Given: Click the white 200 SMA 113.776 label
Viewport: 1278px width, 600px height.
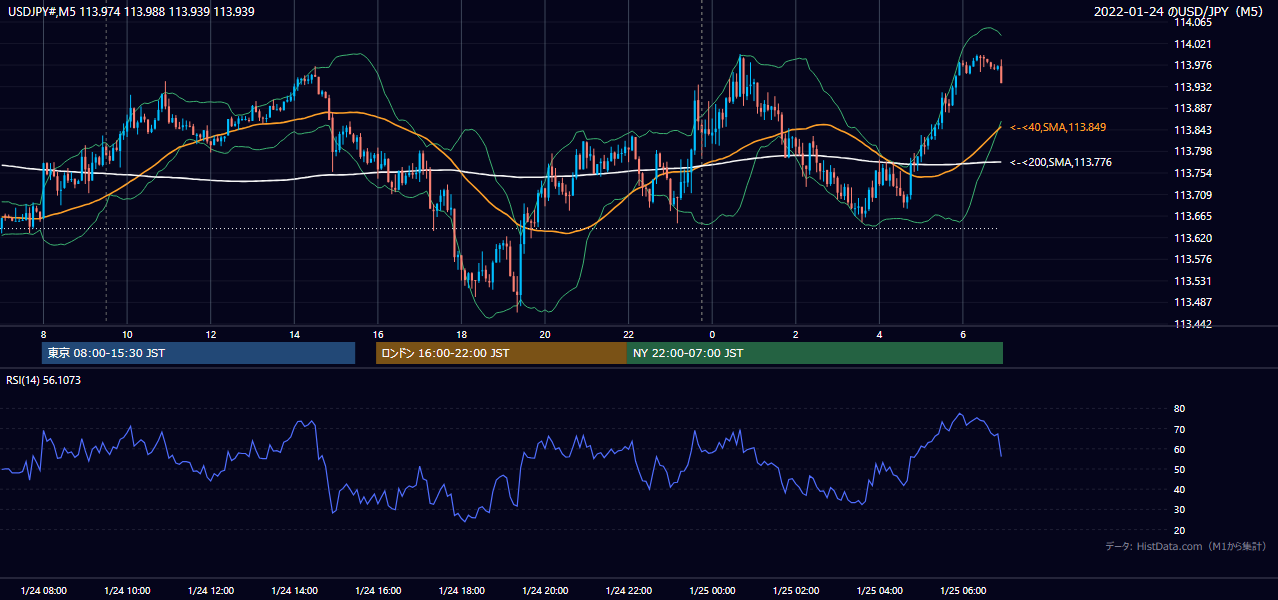Looking at the screenshot, I should tap(1061, 162).
